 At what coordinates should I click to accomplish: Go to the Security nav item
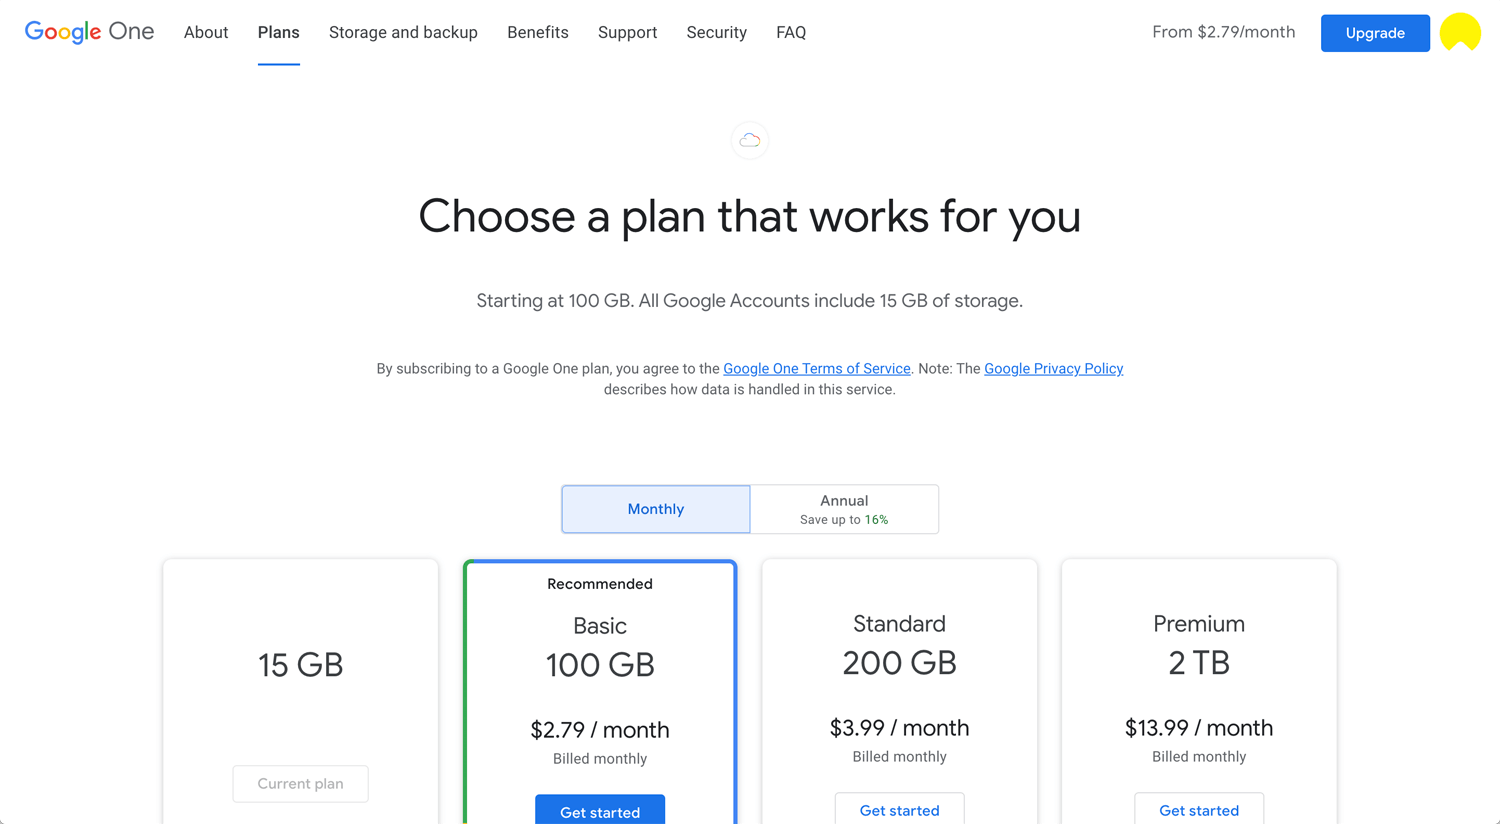pyautogui.click(x=716, y=33)
